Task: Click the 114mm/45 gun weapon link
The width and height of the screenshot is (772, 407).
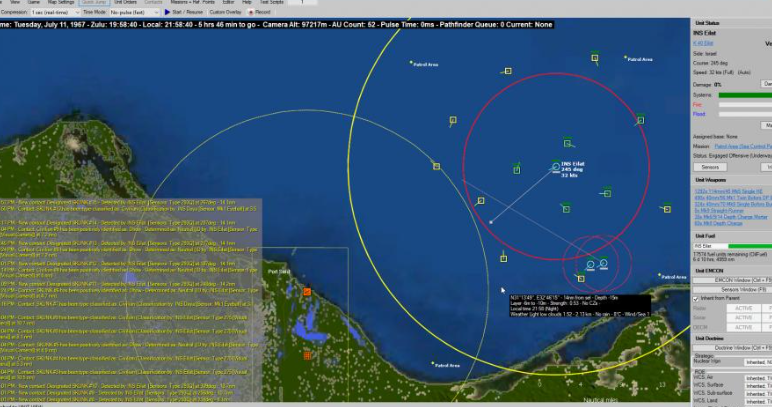Action: tap(728, 191)
